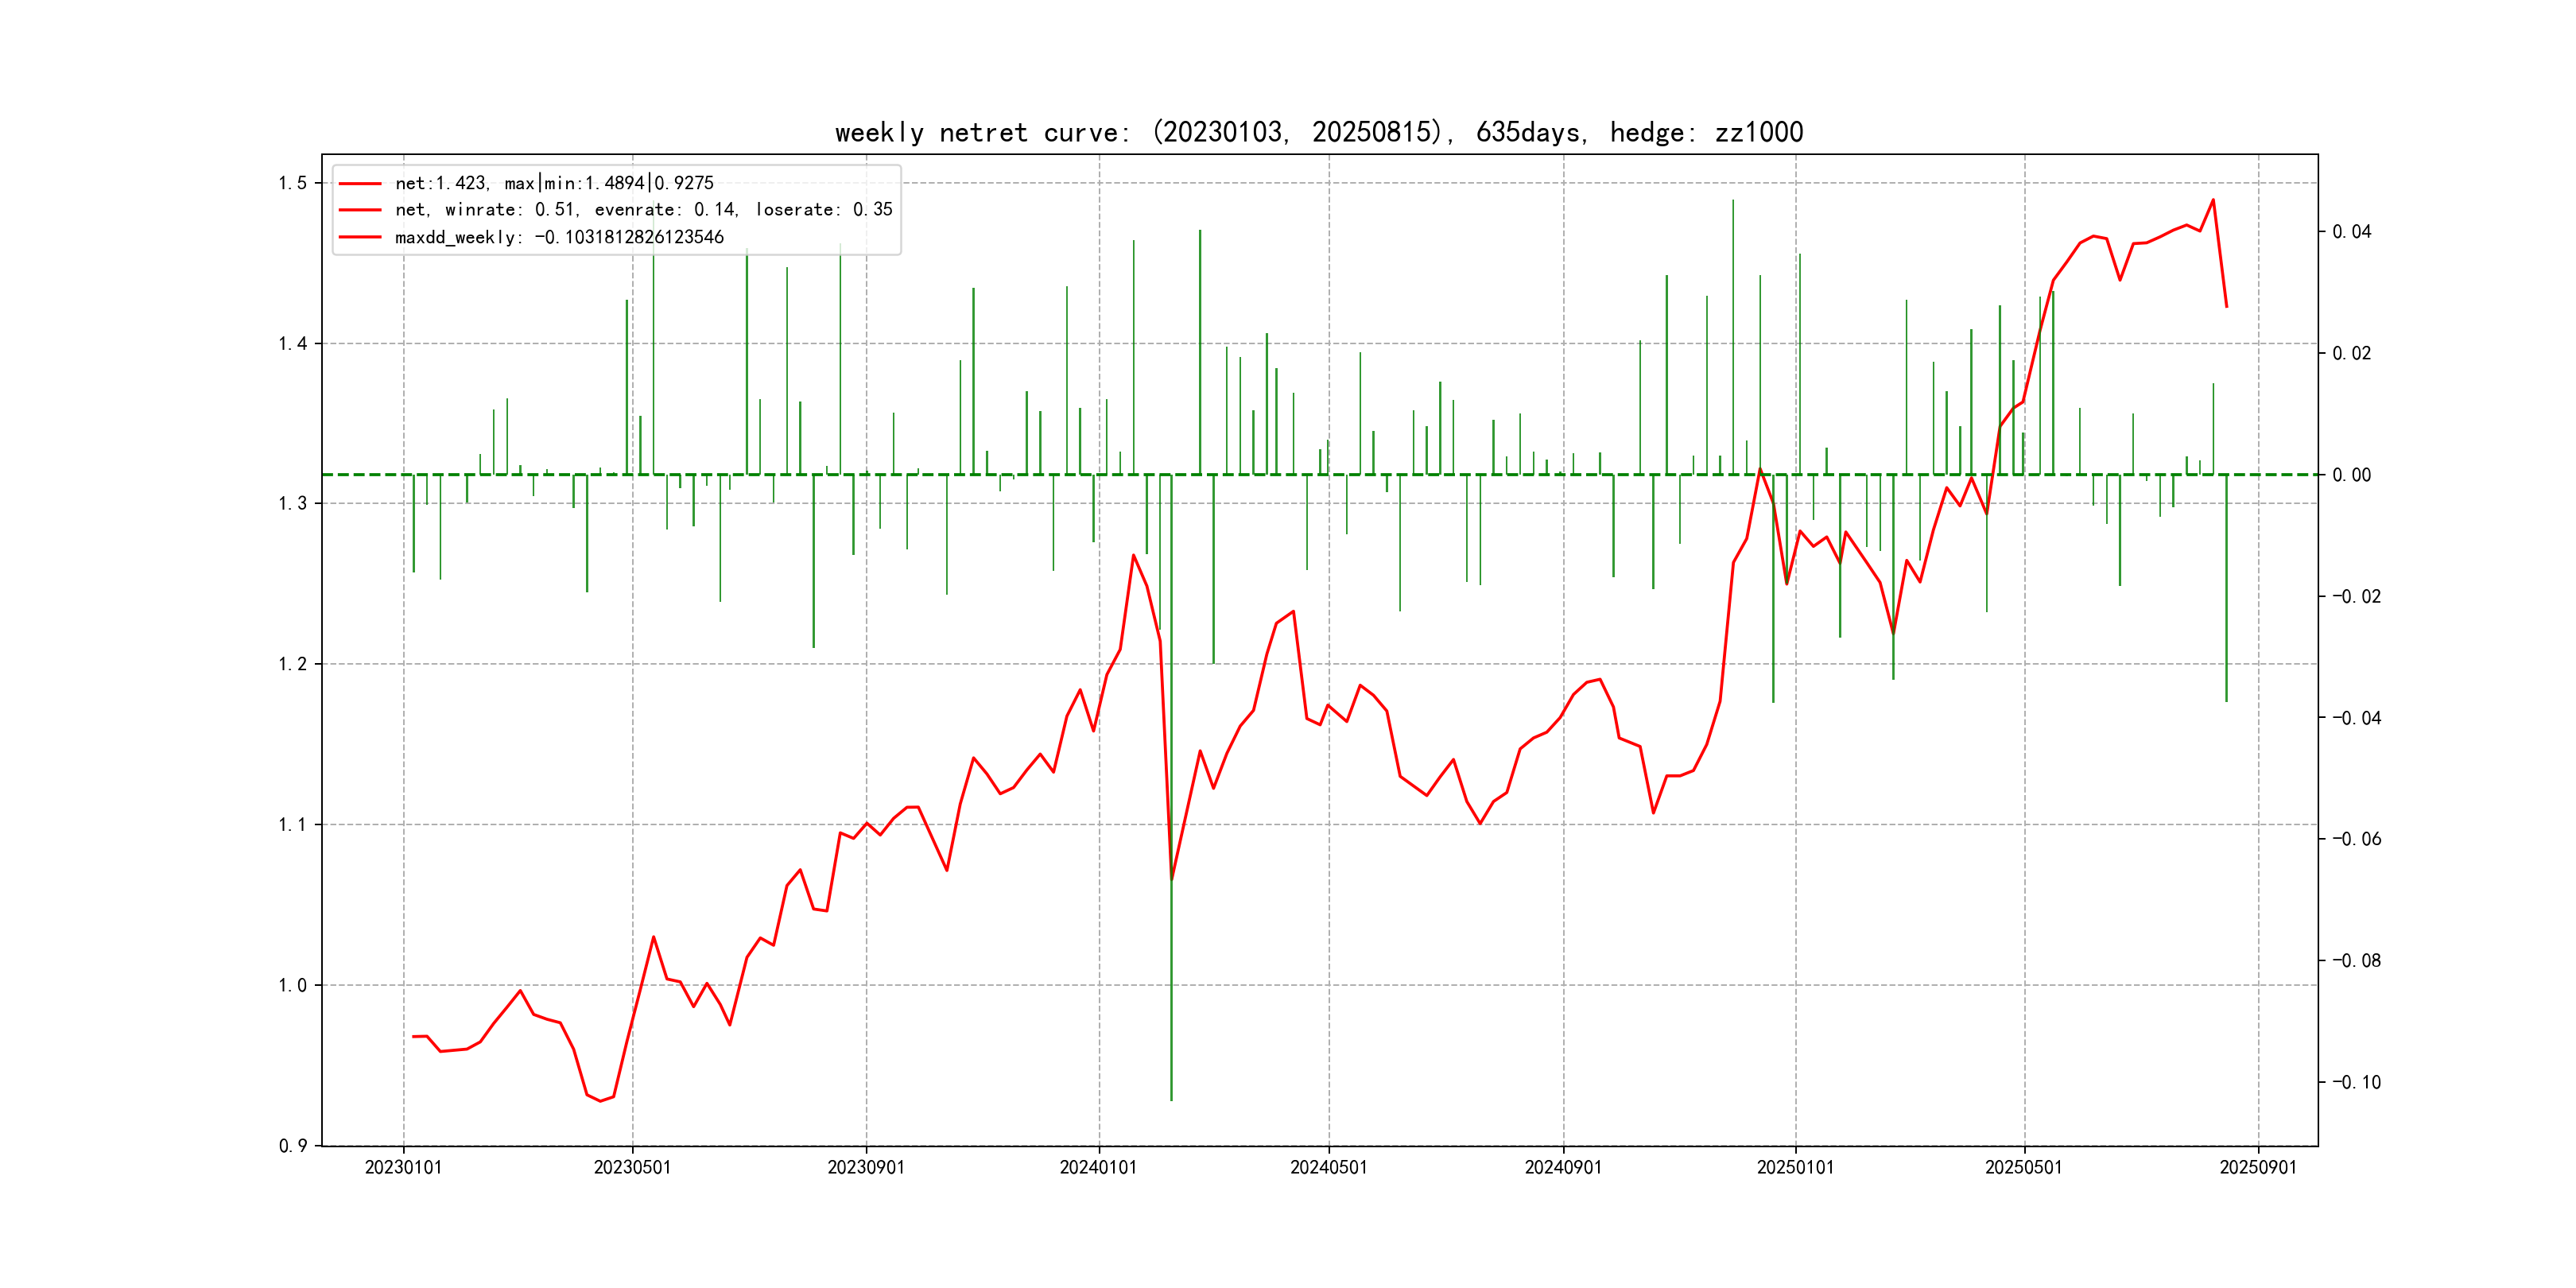2576x1288 pixels.
Task: Click the 20250101 x-axis label
Action: [x=1795, y=1167]
